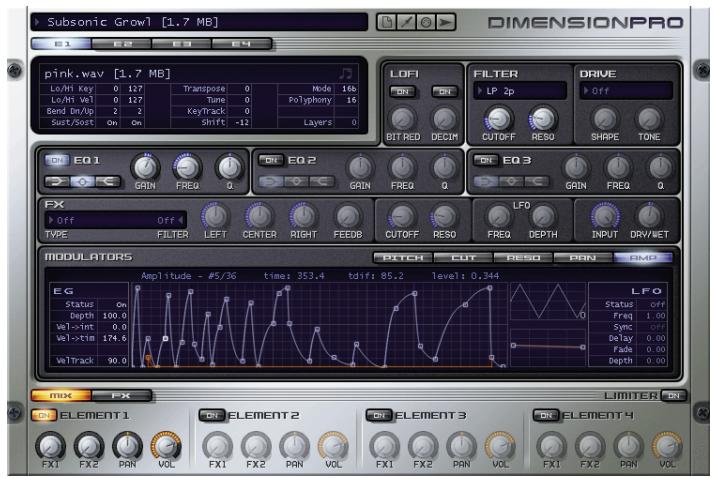Switch to the MIX page tab
Image resolution: width=715 pixels, height=478 pixels.
pos(61,395)
